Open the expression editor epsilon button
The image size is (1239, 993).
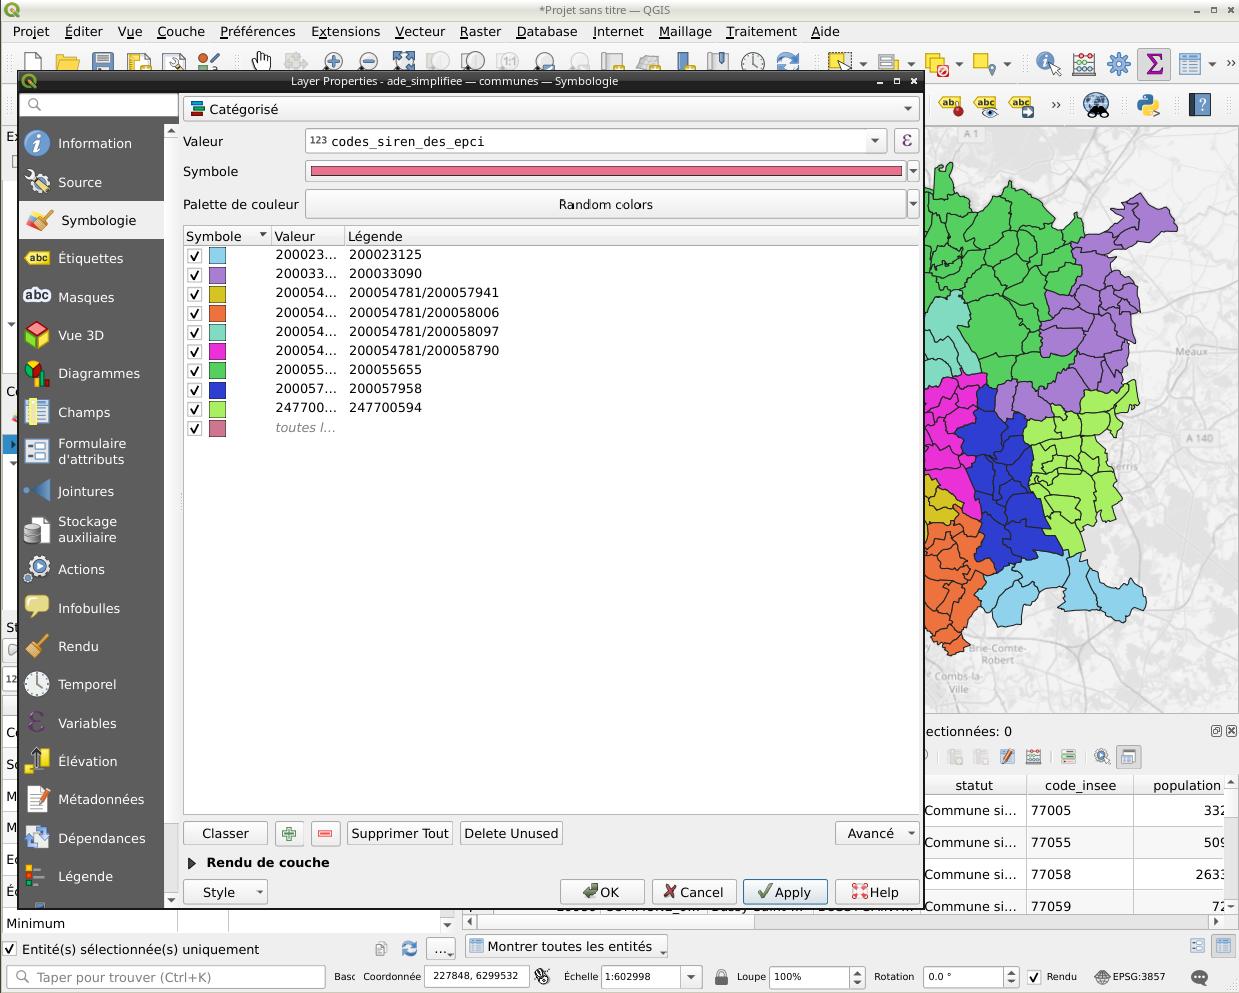(906, 141)
